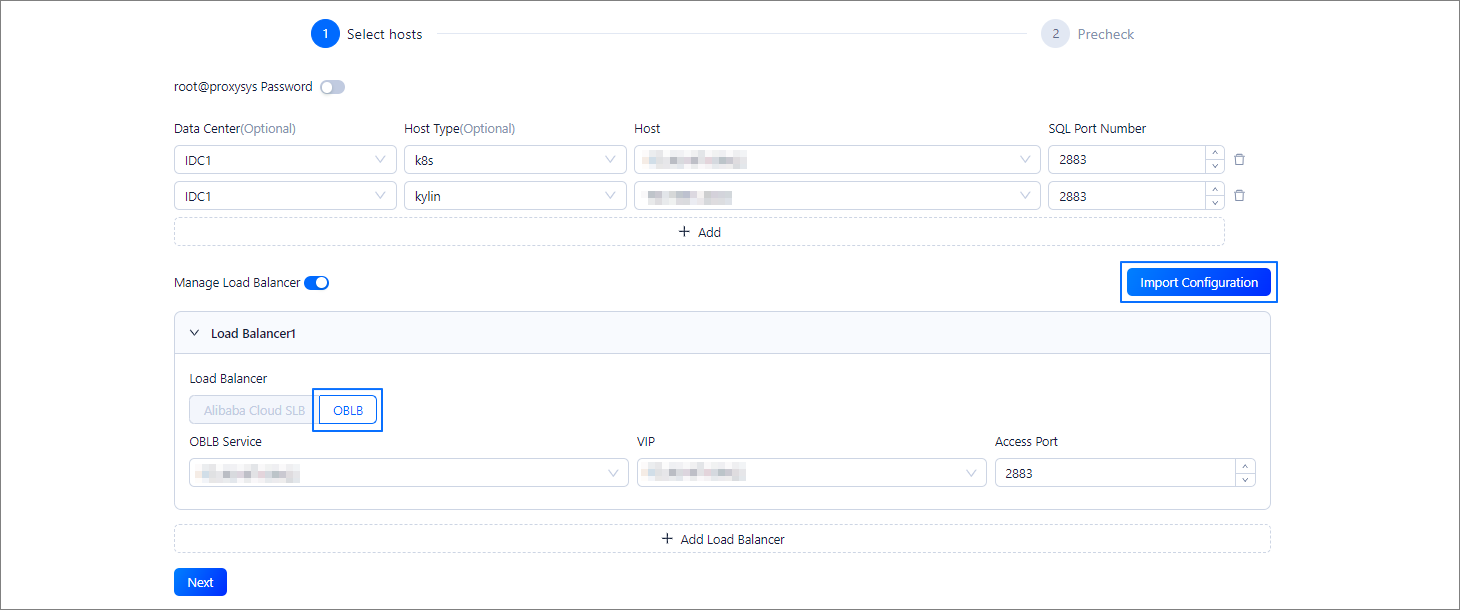This screenshot has height=610, width=1460.
Task: Add another load balancer
Action: [722, 539]
